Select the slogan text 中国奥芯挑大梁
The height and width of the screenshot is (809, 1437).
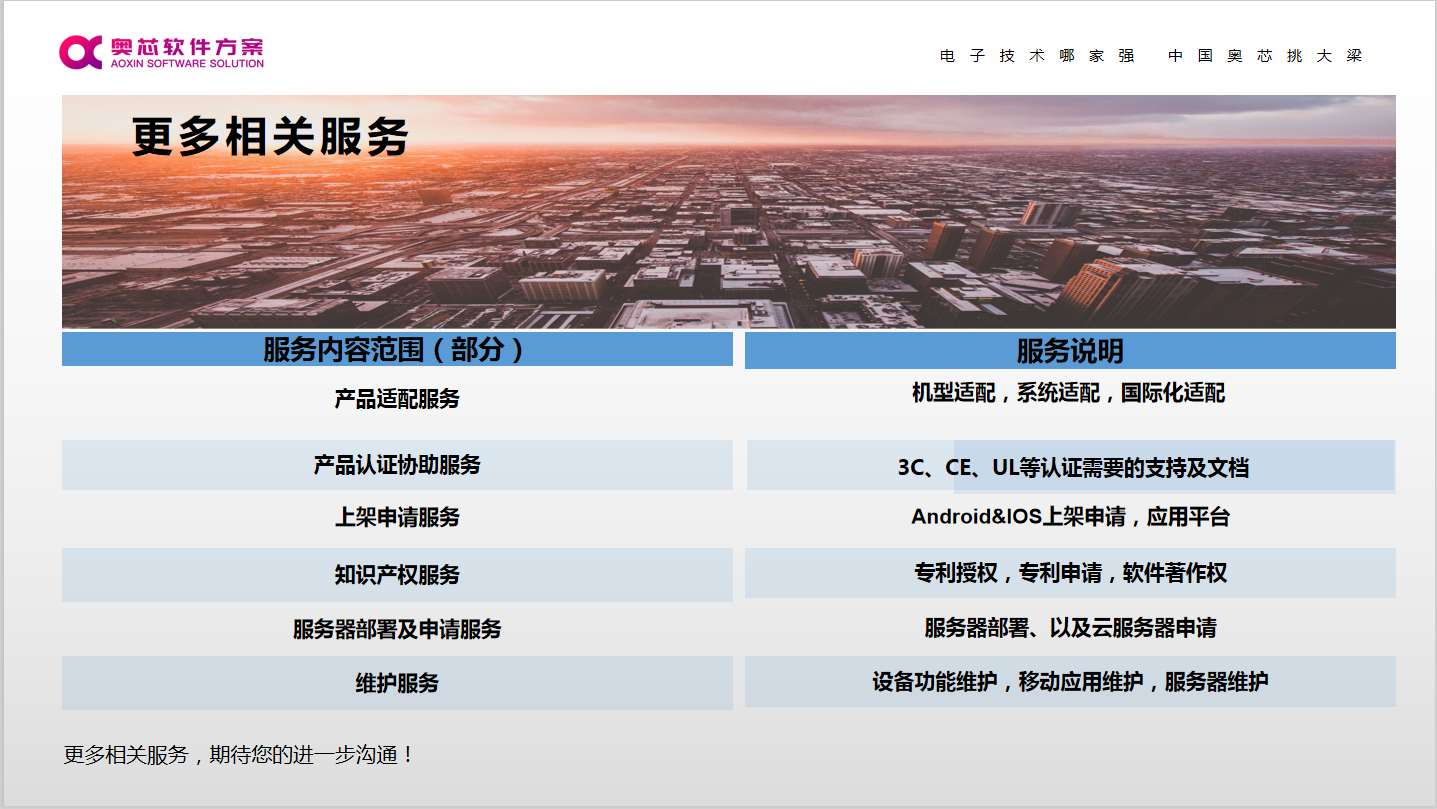[x=1265, y=56]
